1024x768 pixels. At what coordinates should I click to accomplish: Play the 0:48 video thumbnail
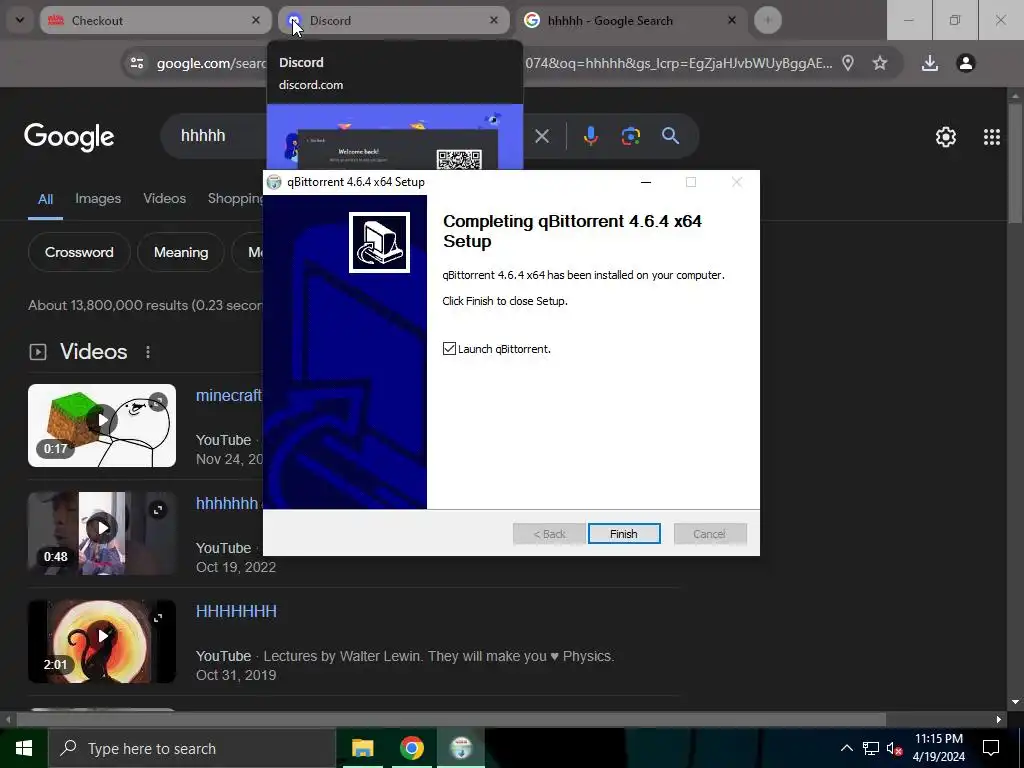pyautogui.click(x=102, y=533)
